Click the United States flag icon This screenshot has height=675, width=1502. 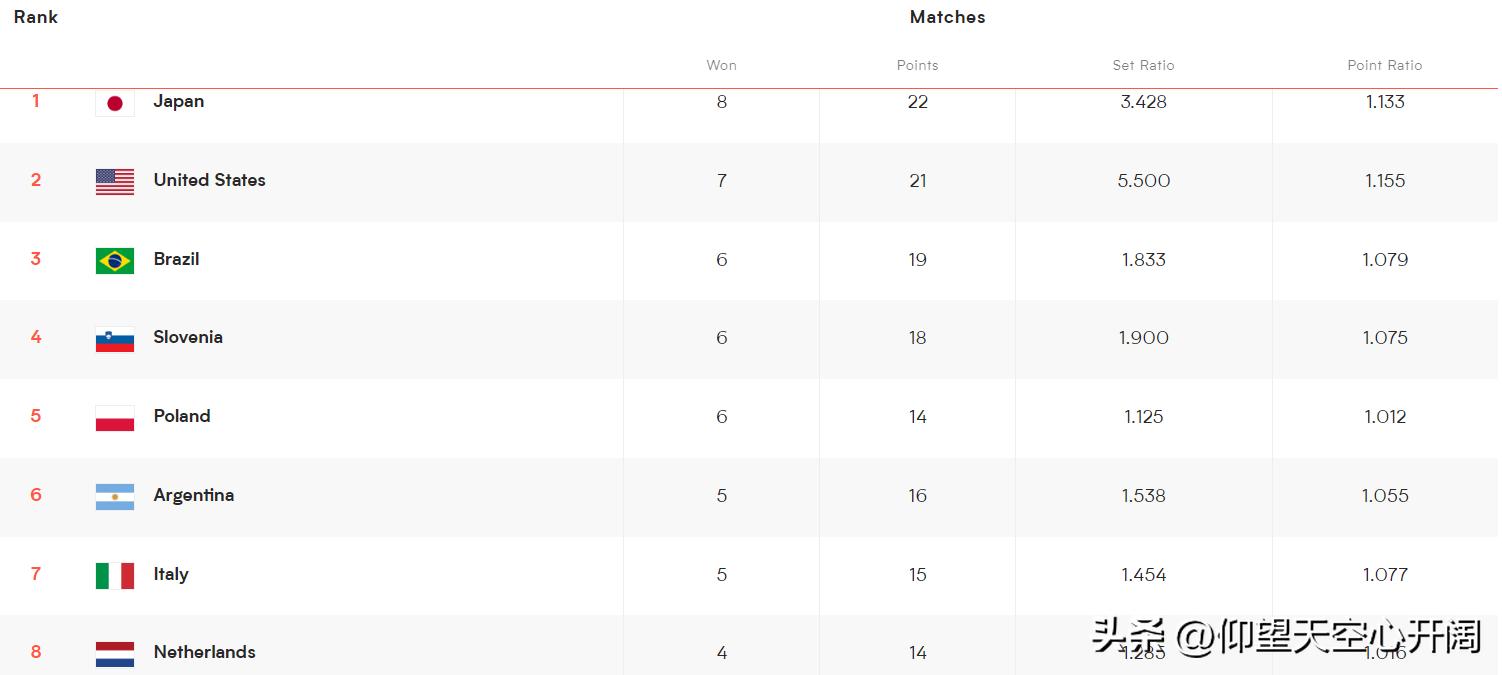coord(115,181)
